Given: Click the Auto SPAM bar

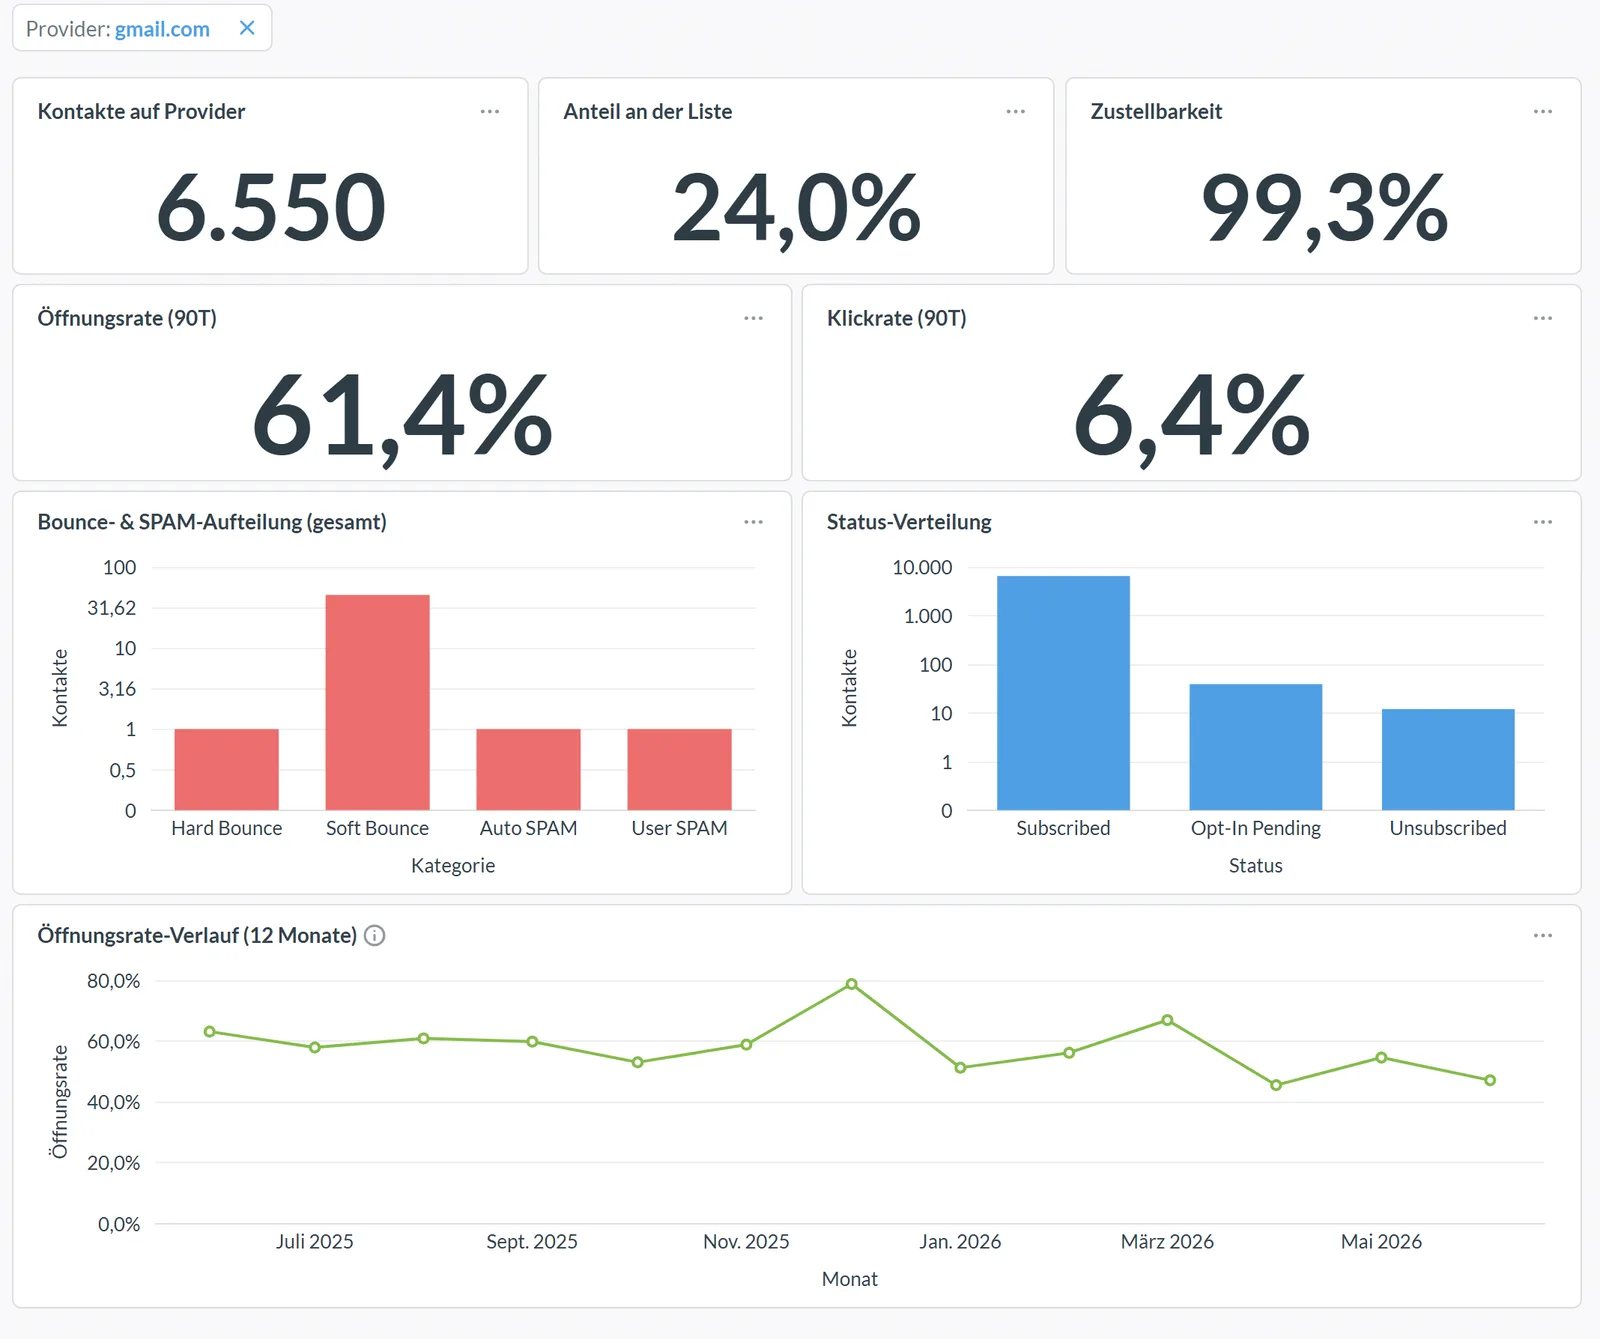Looking at the screenshot, I should (528, 769).
